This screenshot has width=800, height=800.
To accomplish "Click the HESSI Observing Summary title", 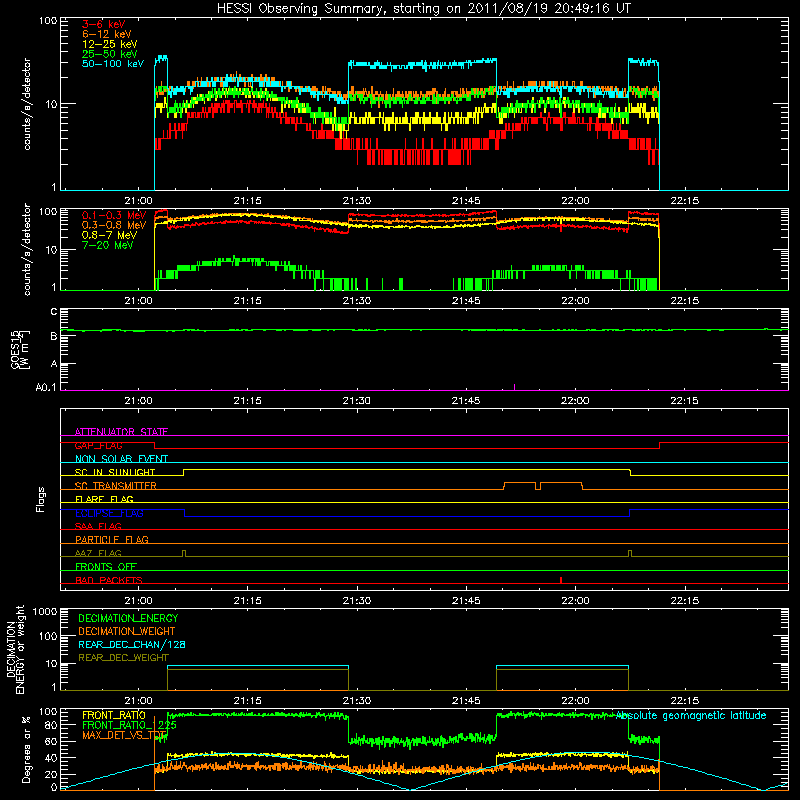I will 423,9.
